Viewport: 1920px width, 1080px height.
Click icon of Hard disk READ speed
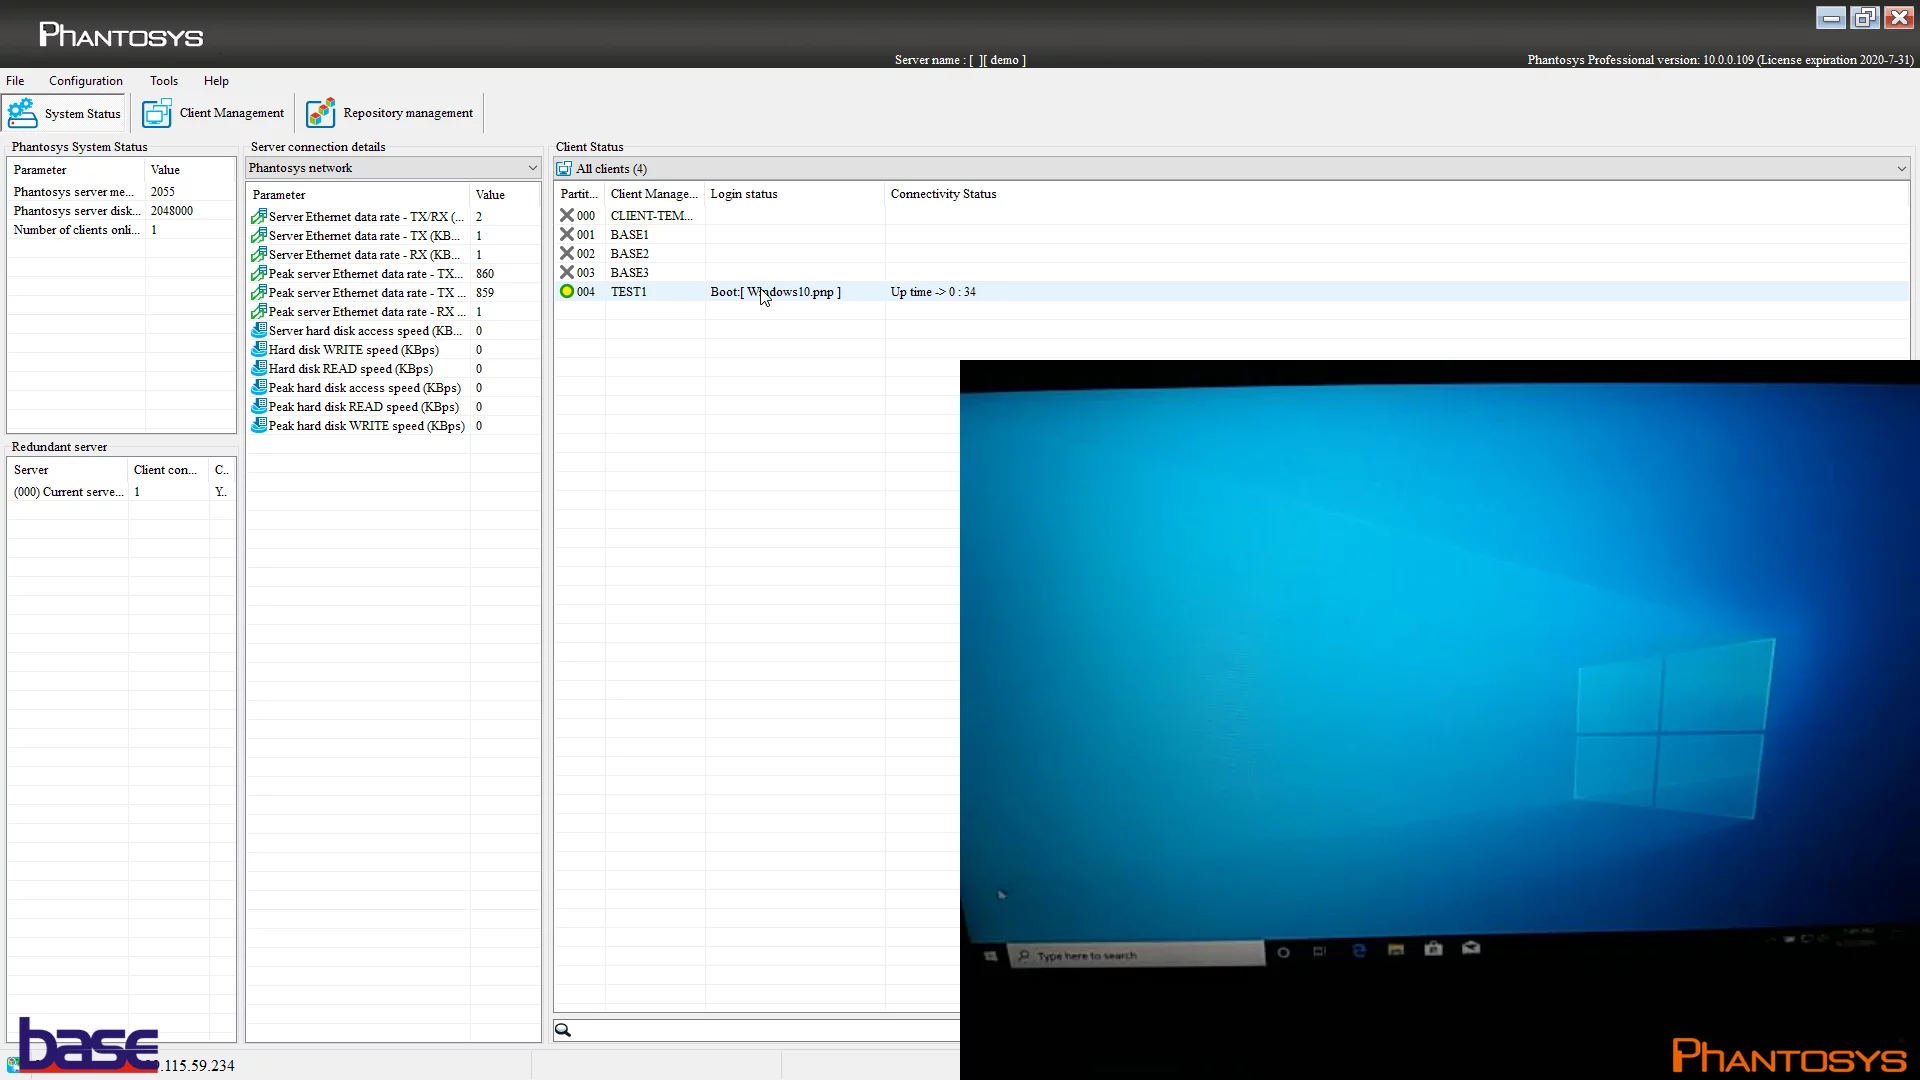pos(259,368)
